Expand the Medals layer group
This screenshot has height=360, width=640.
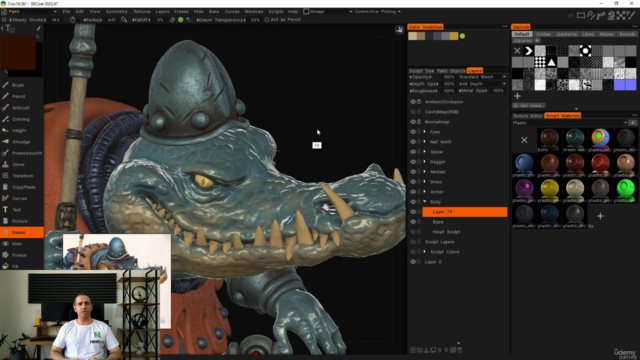click(x=425, y=172)
